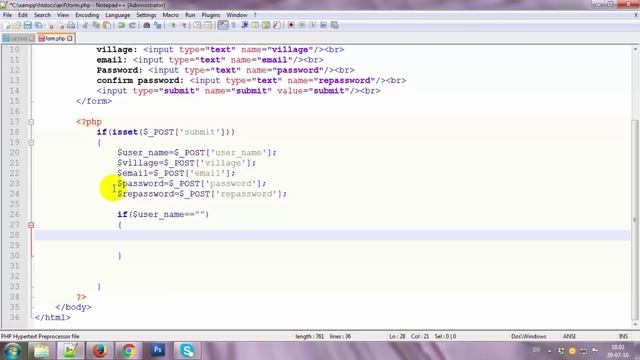Open the Run menu

(x=190, y=15)
